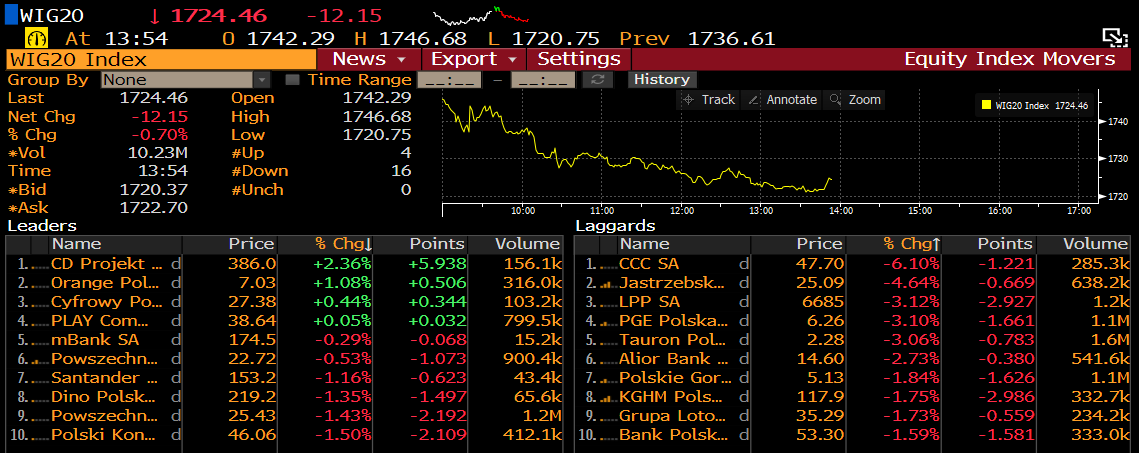The image size is (1139, 453).
Task: Click the 'd' delayed marker on CD Projekt row
Action: click(174, 264)
